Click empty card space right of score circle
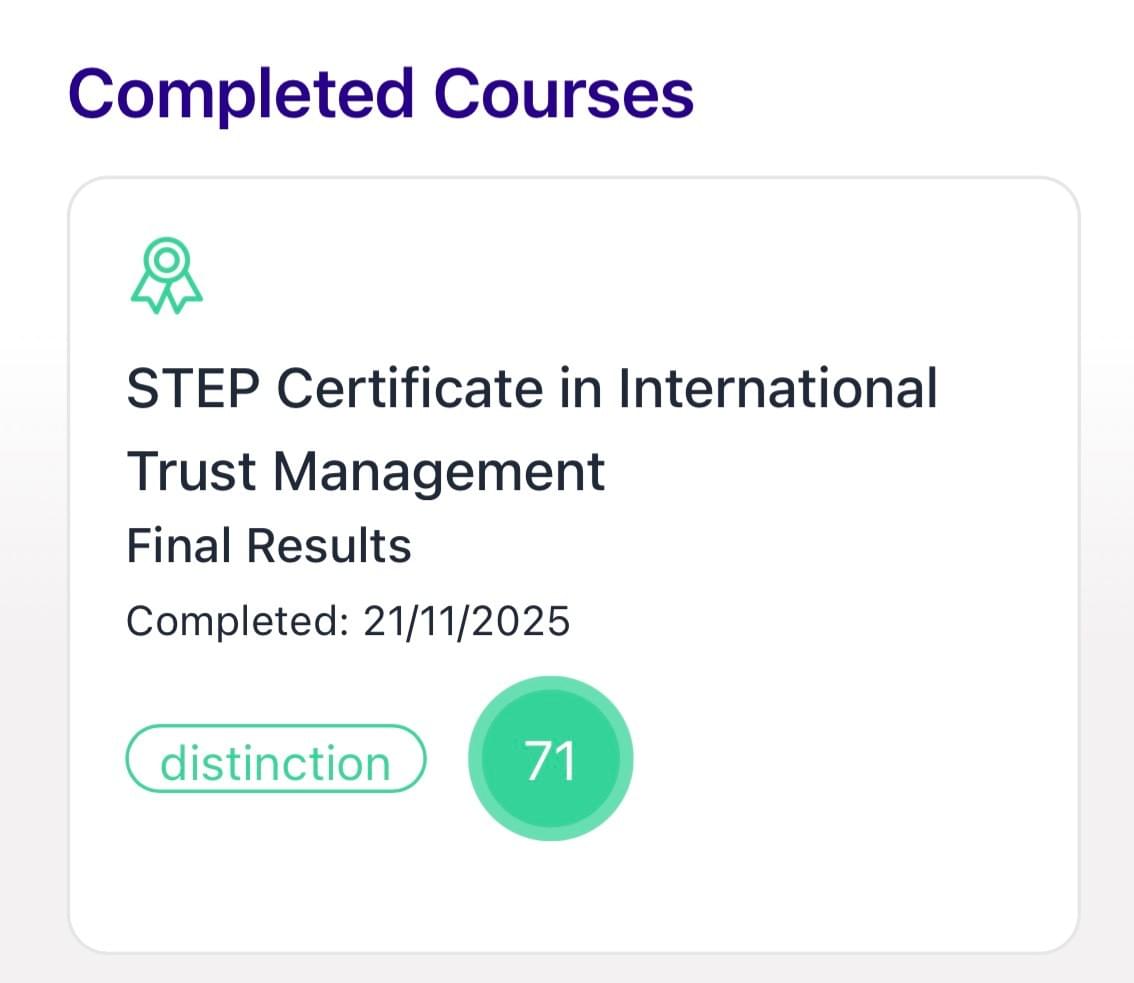This screenshot has height=983, width=1134. [x=850, y=762]
